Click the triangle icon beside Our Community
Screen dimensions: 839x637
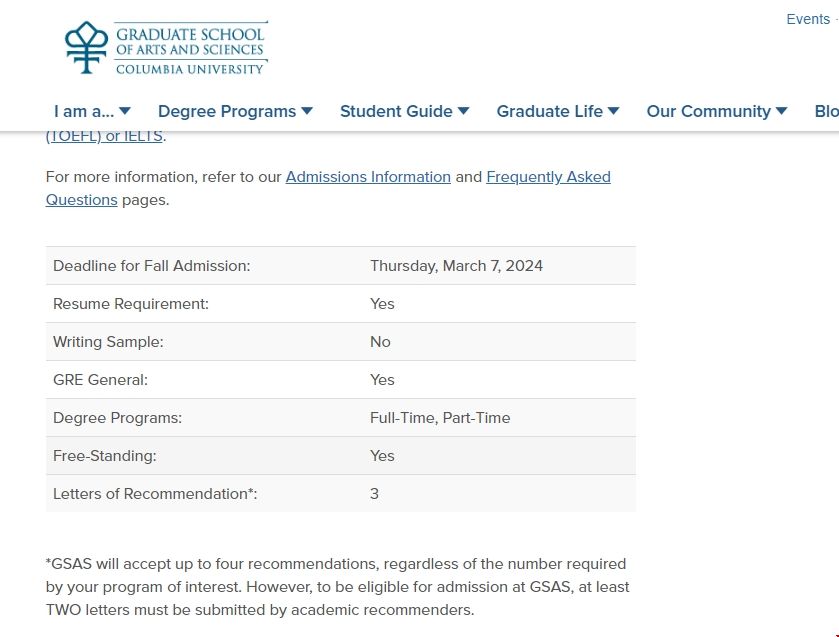point(782,111)
